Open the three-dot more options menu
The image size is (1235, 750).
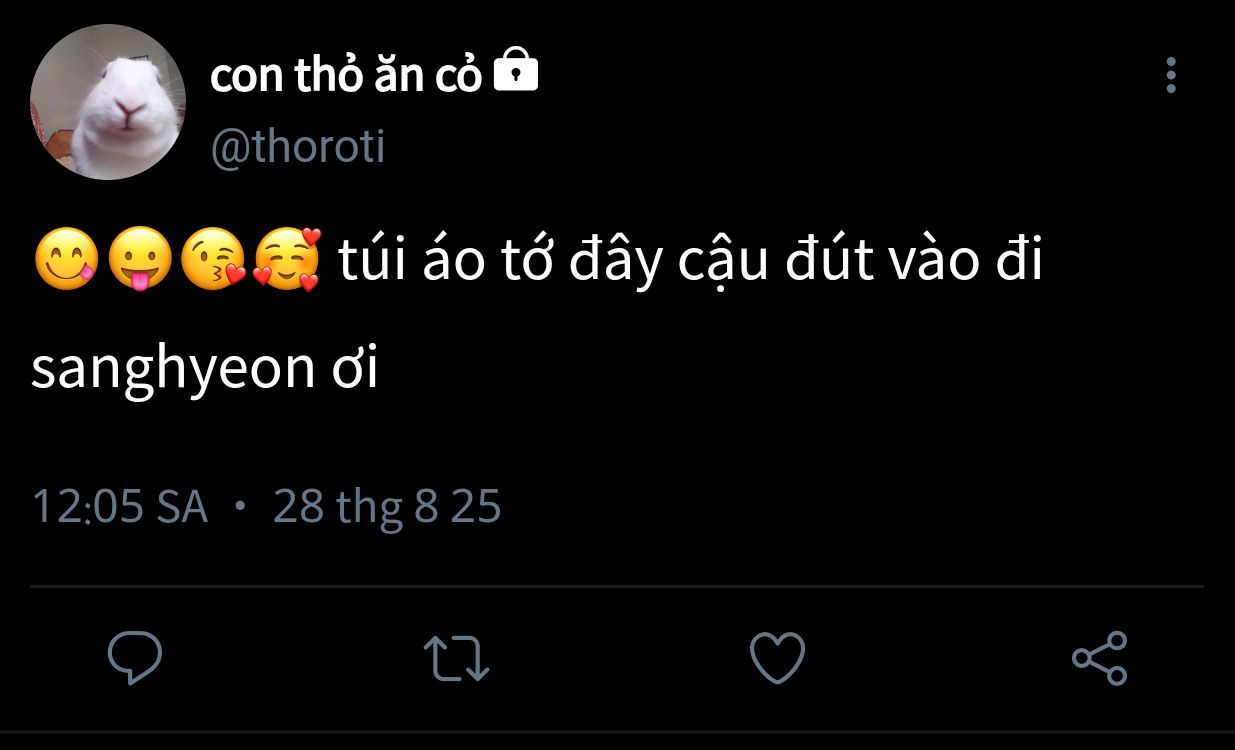point(1171,75)
